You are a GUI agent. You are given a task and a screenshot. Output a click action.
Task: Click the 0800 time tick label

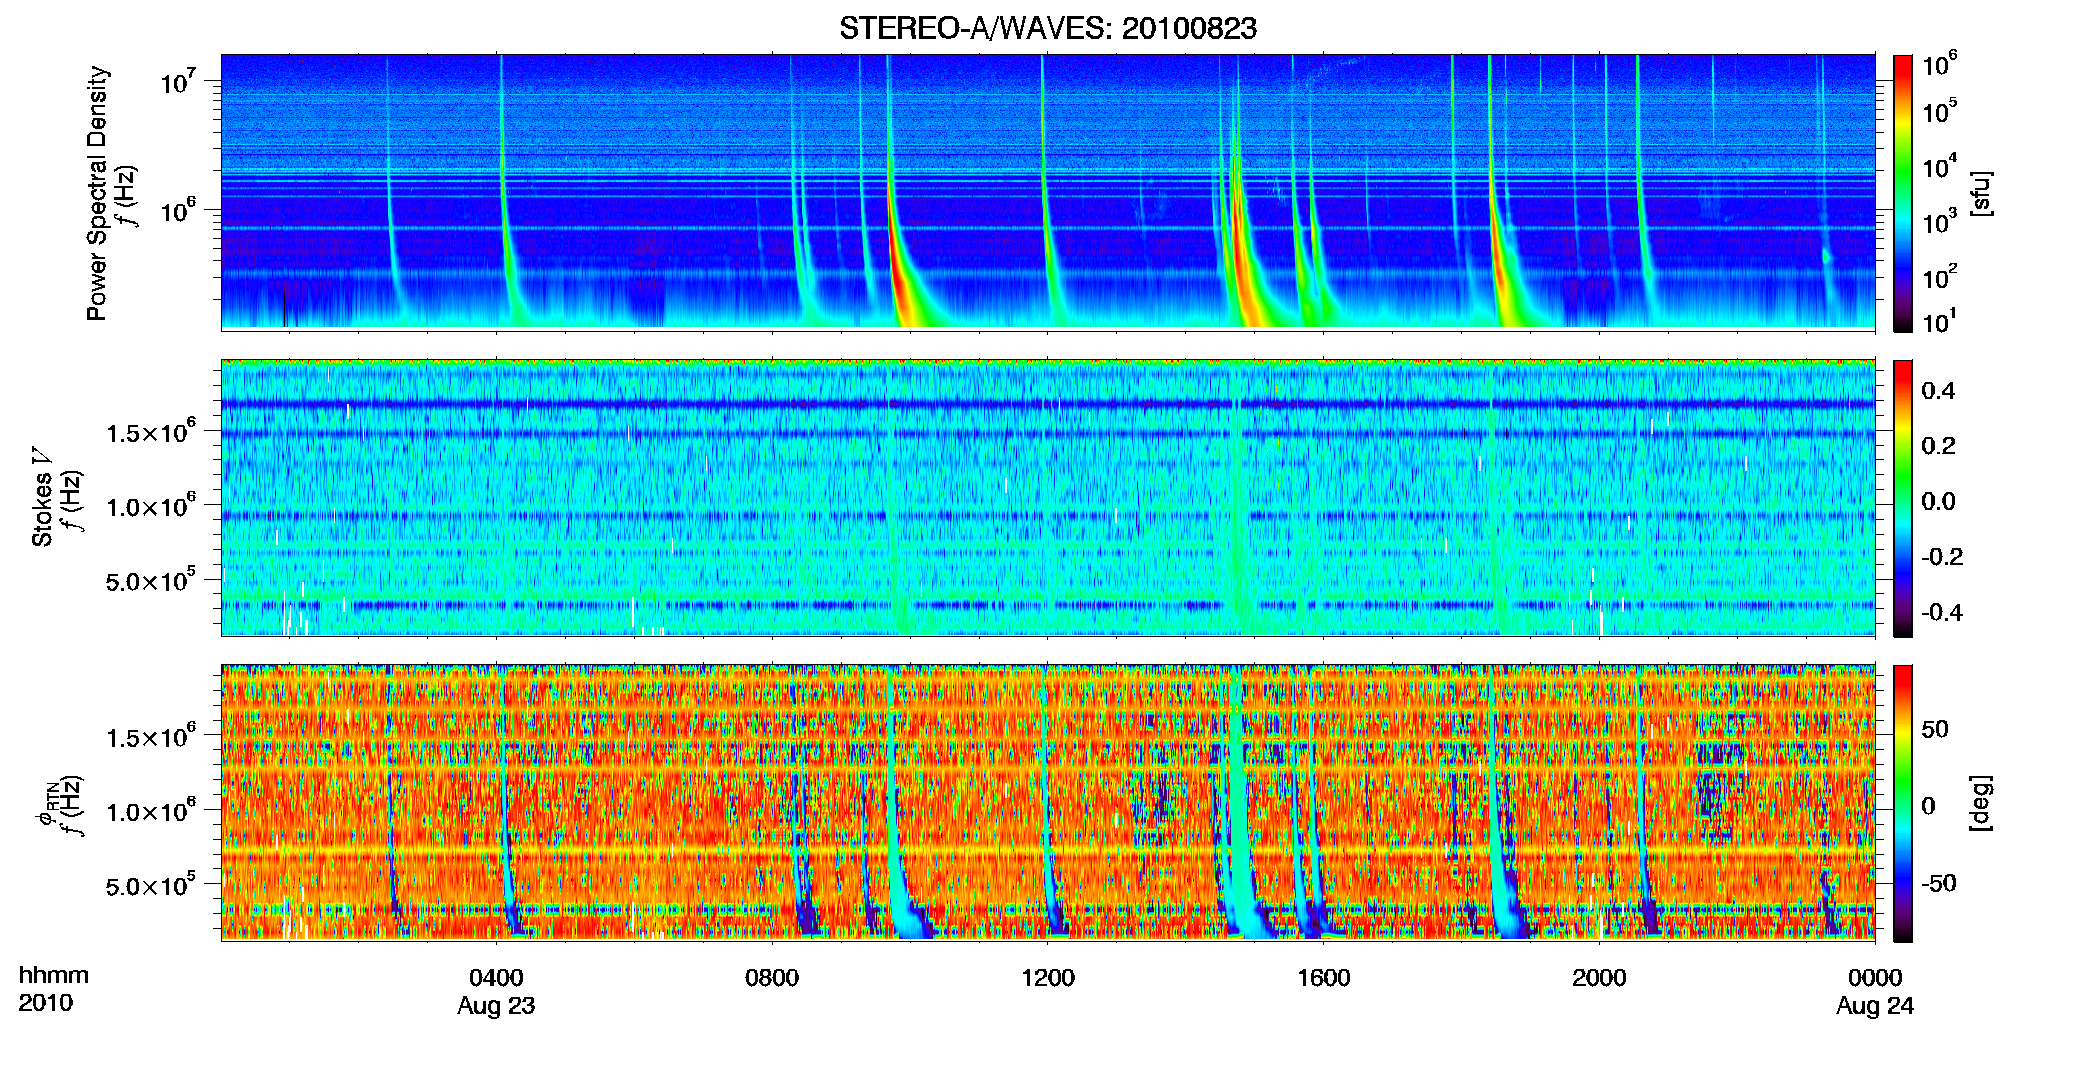click(772, 977)
